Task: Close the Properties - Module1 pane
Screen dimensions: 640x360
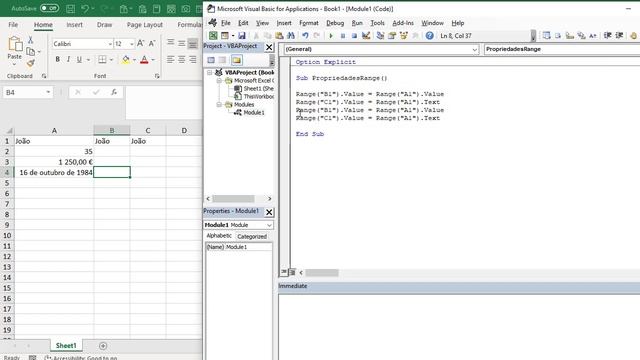Action: 269,212
